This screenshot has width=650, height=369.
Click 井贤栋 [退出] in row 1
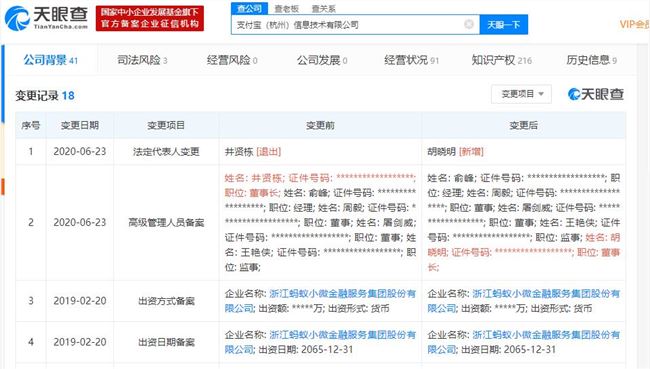point(253,152)
